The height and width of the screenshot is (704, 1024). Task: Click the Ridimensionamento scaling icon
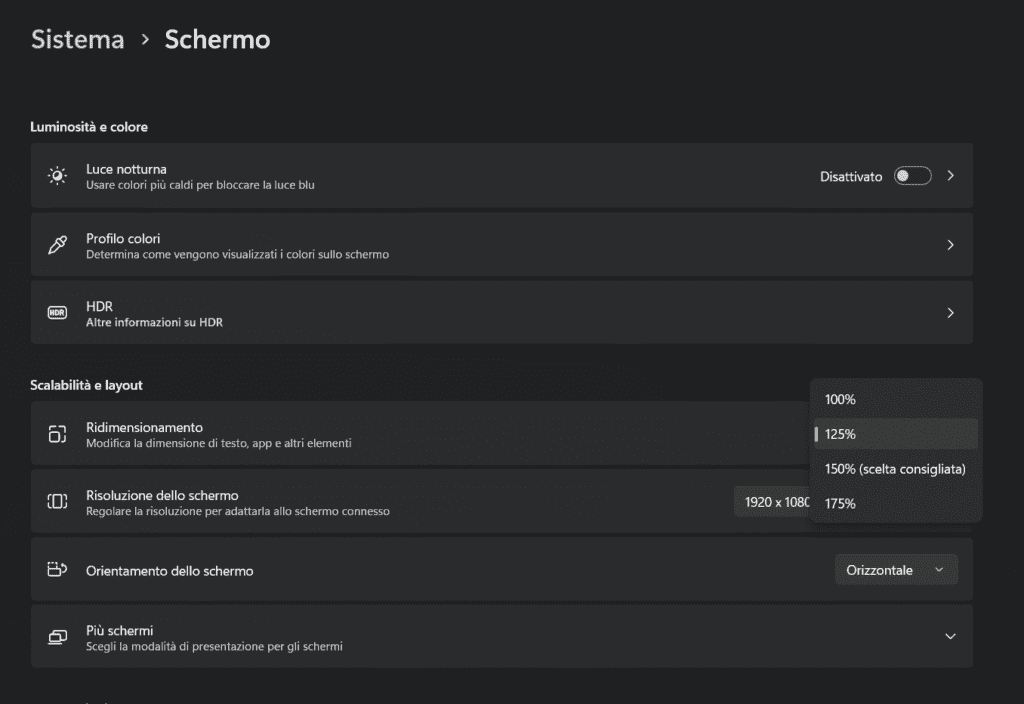click(x=57, y=434)
